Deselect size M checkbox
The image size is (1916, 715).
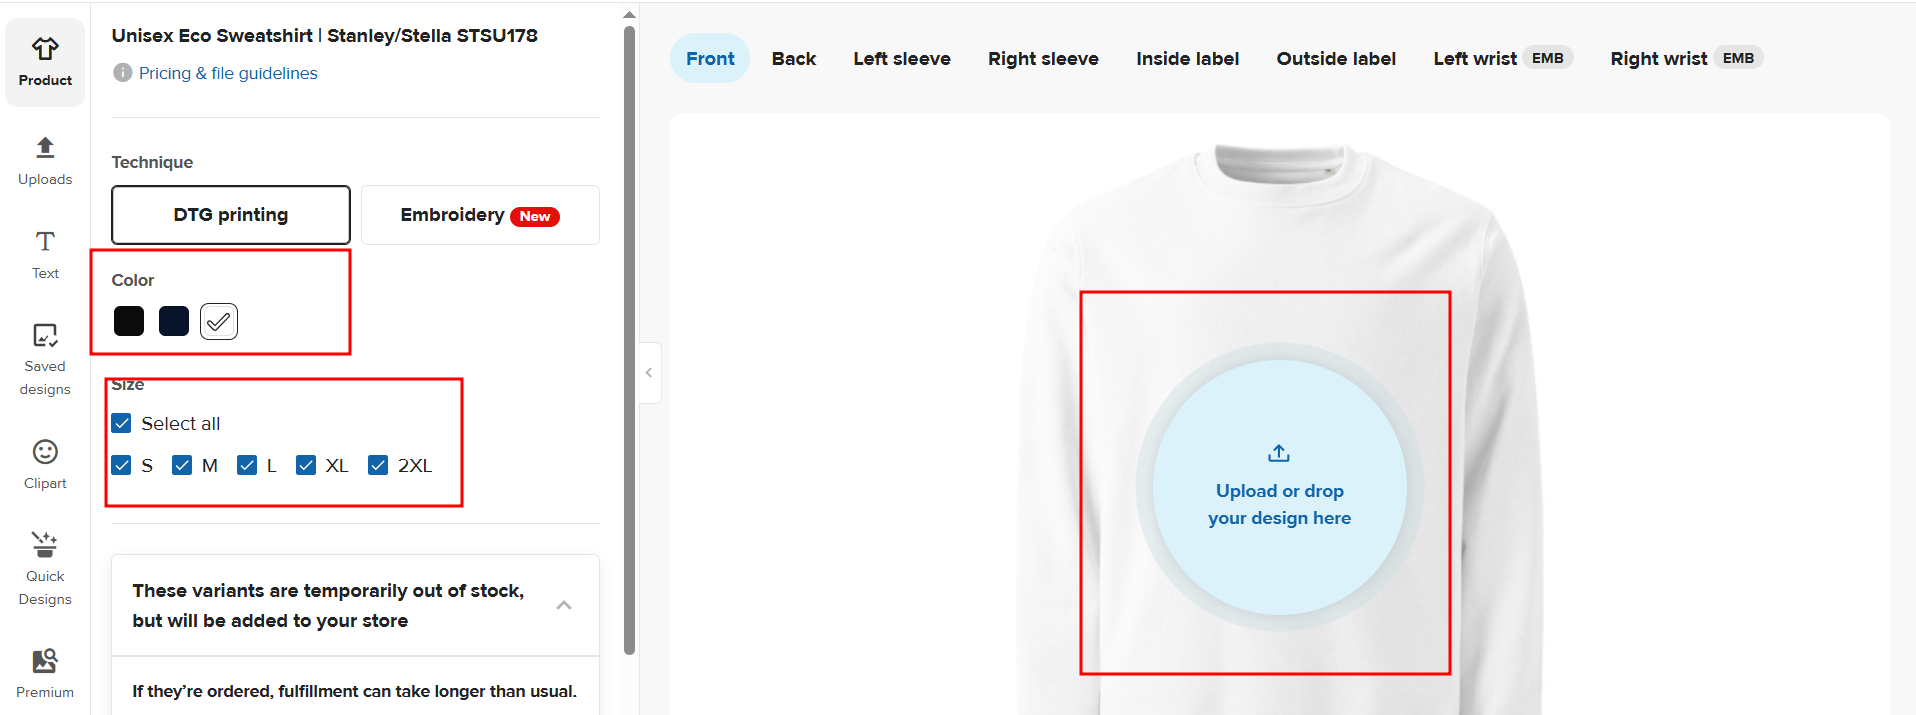click(182, 465)
